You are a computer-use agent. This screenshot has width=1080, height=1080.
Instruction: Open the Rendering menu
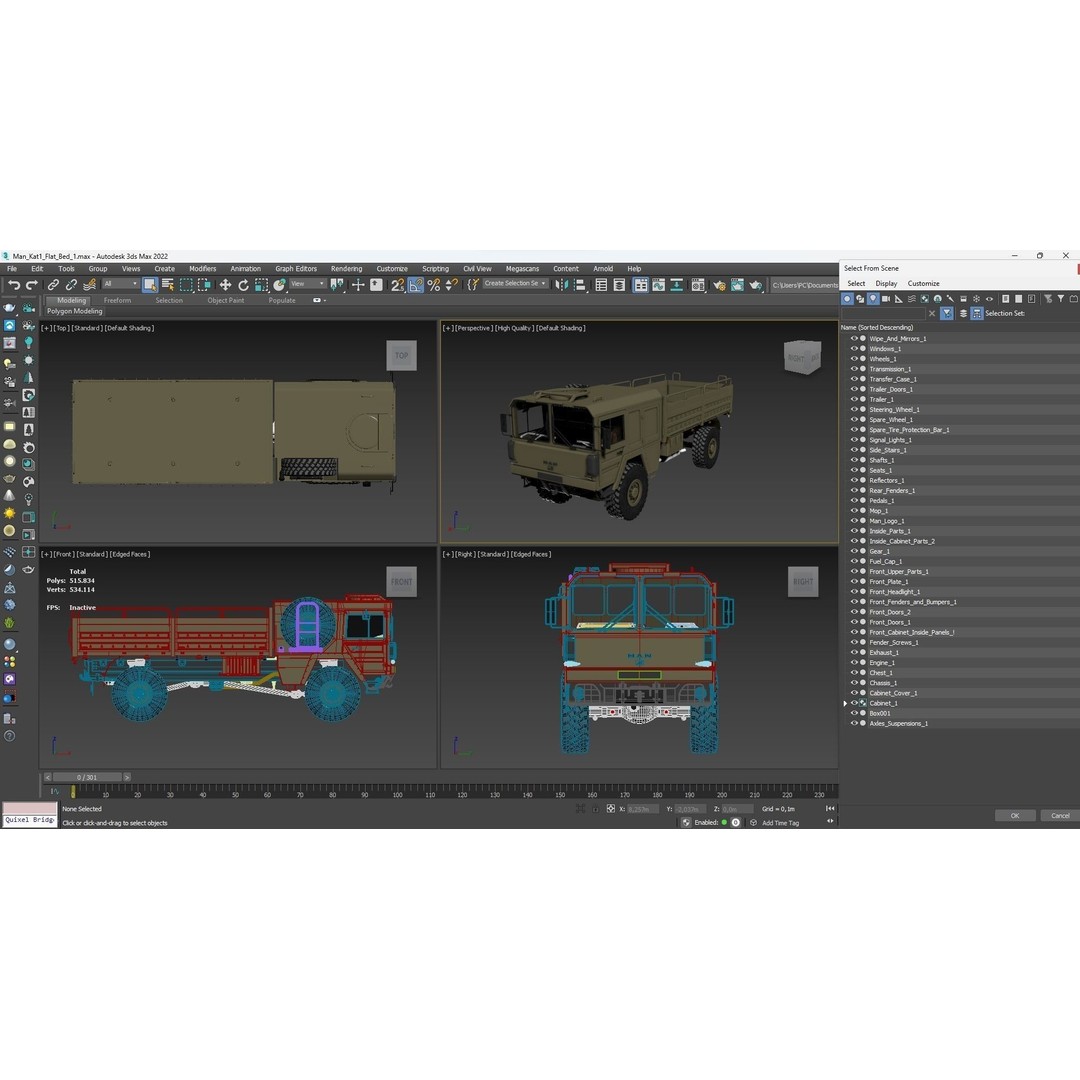pos(346,269)
